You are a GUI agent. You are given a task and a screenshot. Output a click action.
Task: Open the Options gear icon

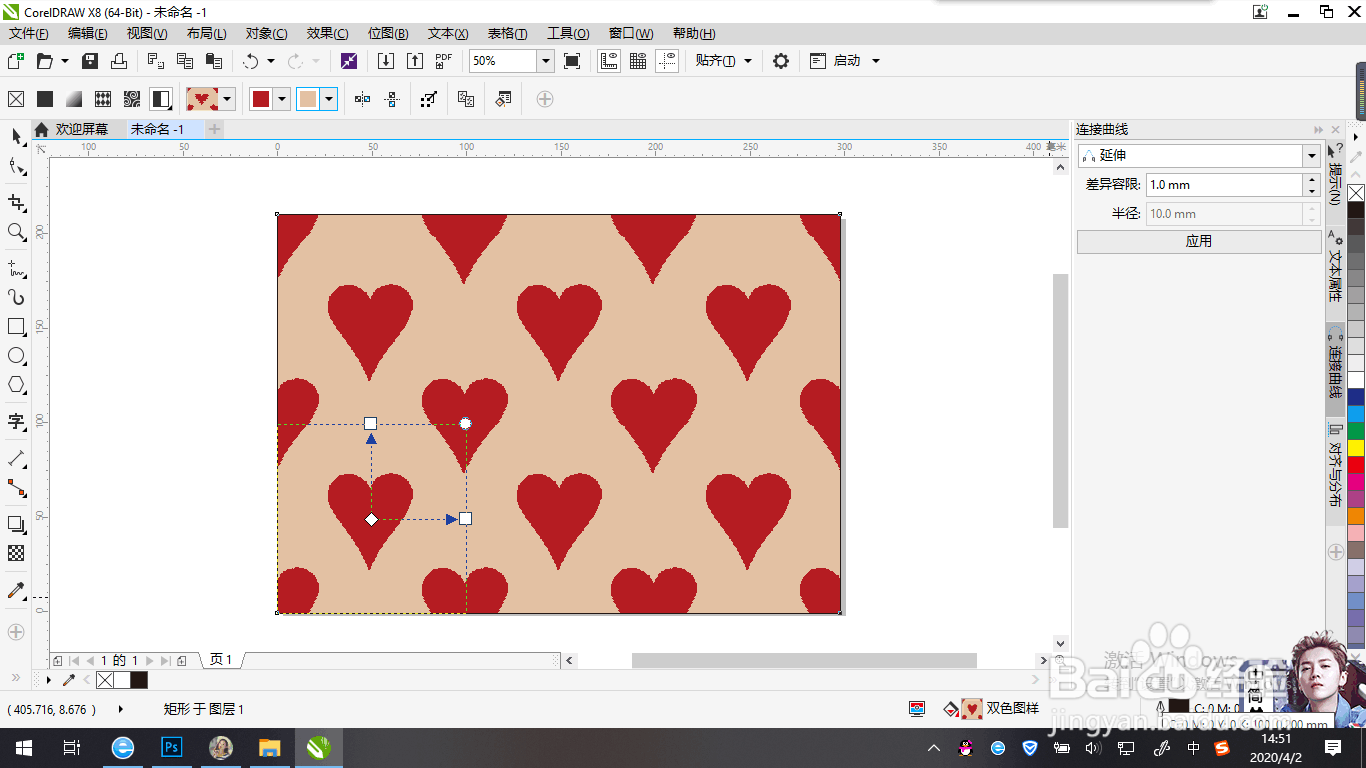(x=781, y=61)
